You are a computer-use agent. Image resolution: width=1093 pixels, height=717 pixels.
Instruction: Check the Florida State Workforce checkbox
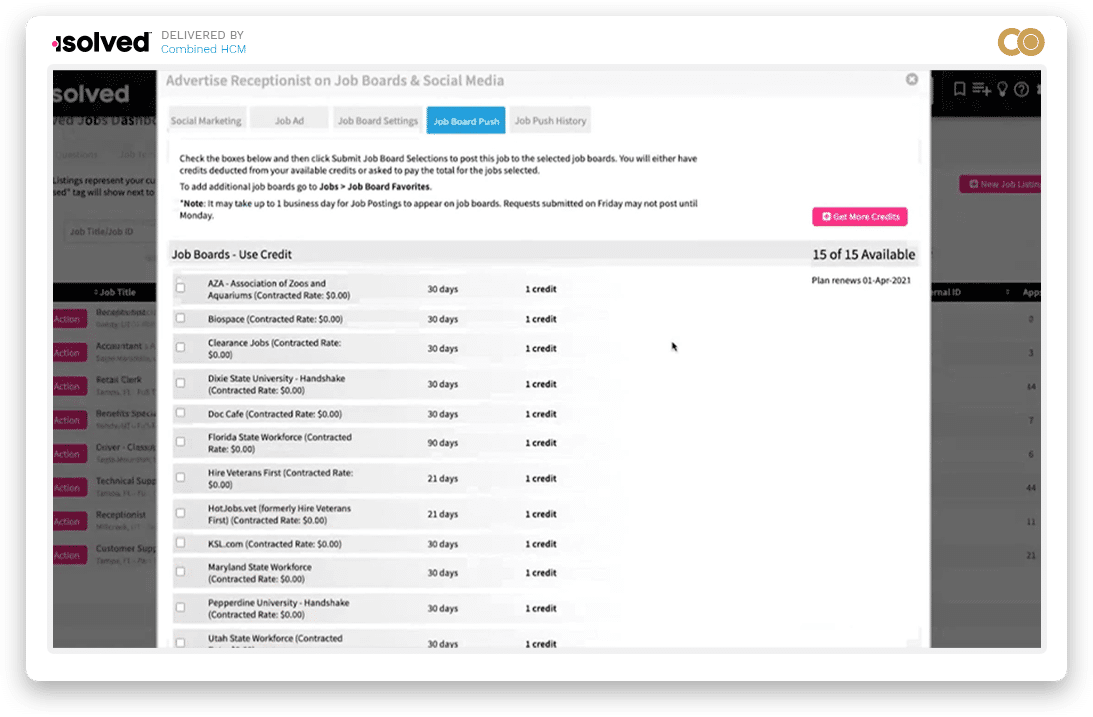click(181, 442)
